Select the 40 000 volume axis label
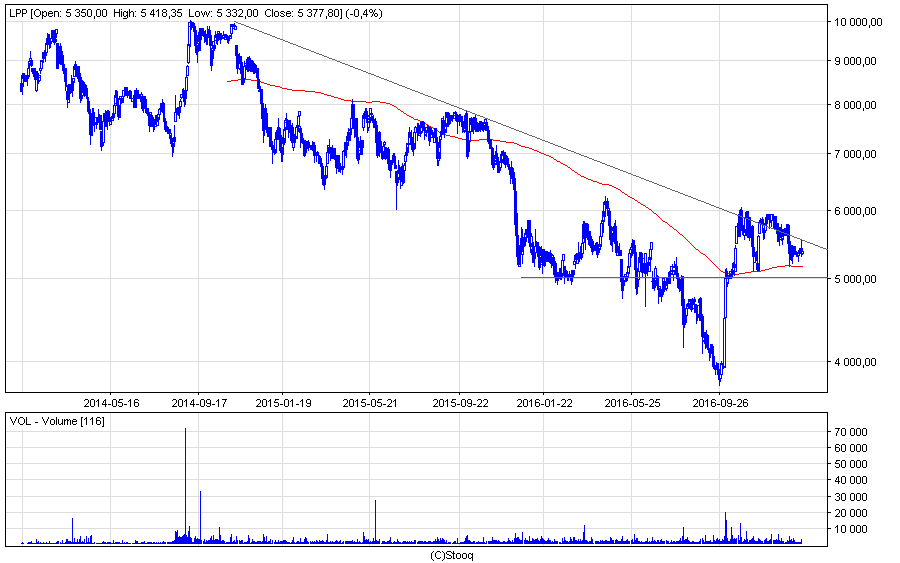 852,480
